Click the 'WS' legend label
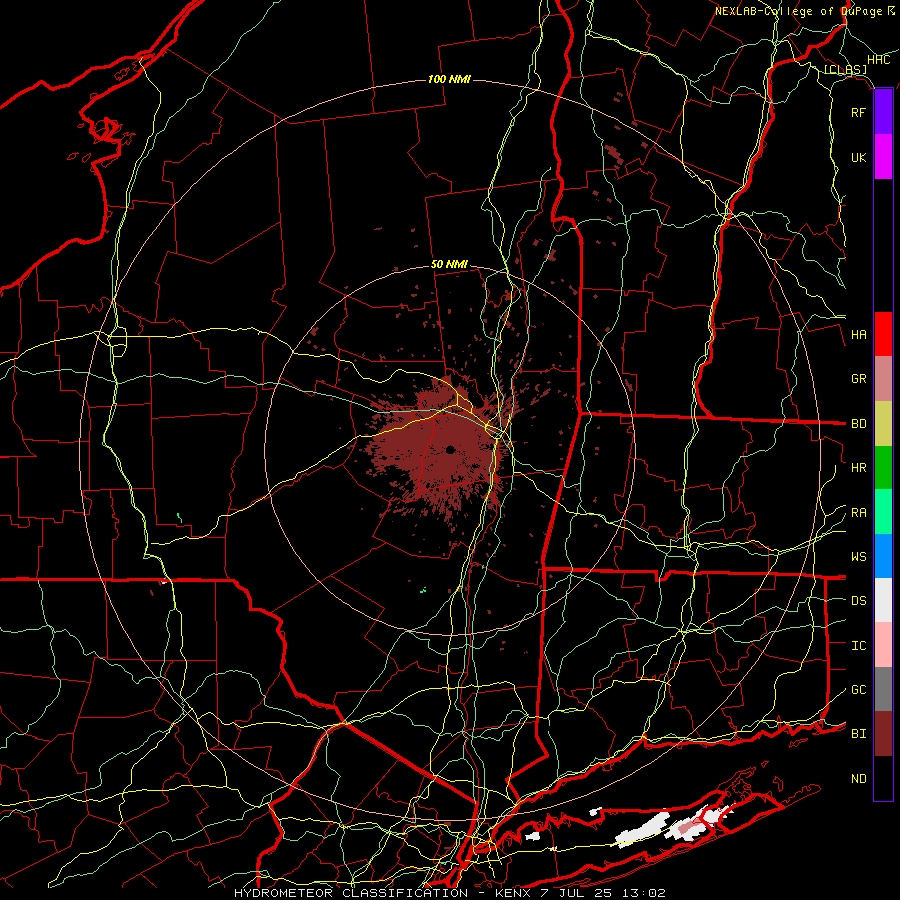This screenshot has height=900, width=900. (859, 557)
